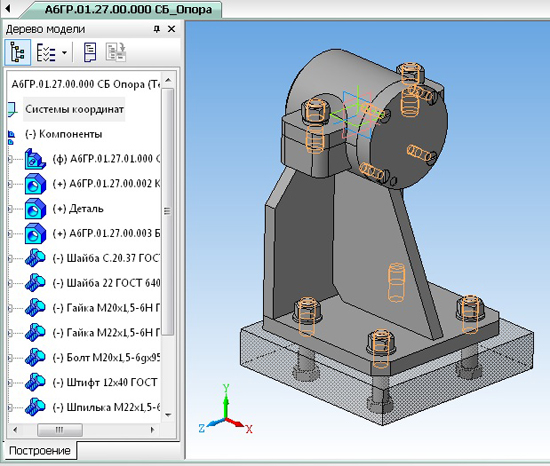Click the part icon next to Деталь

click(x=35, y=209)
